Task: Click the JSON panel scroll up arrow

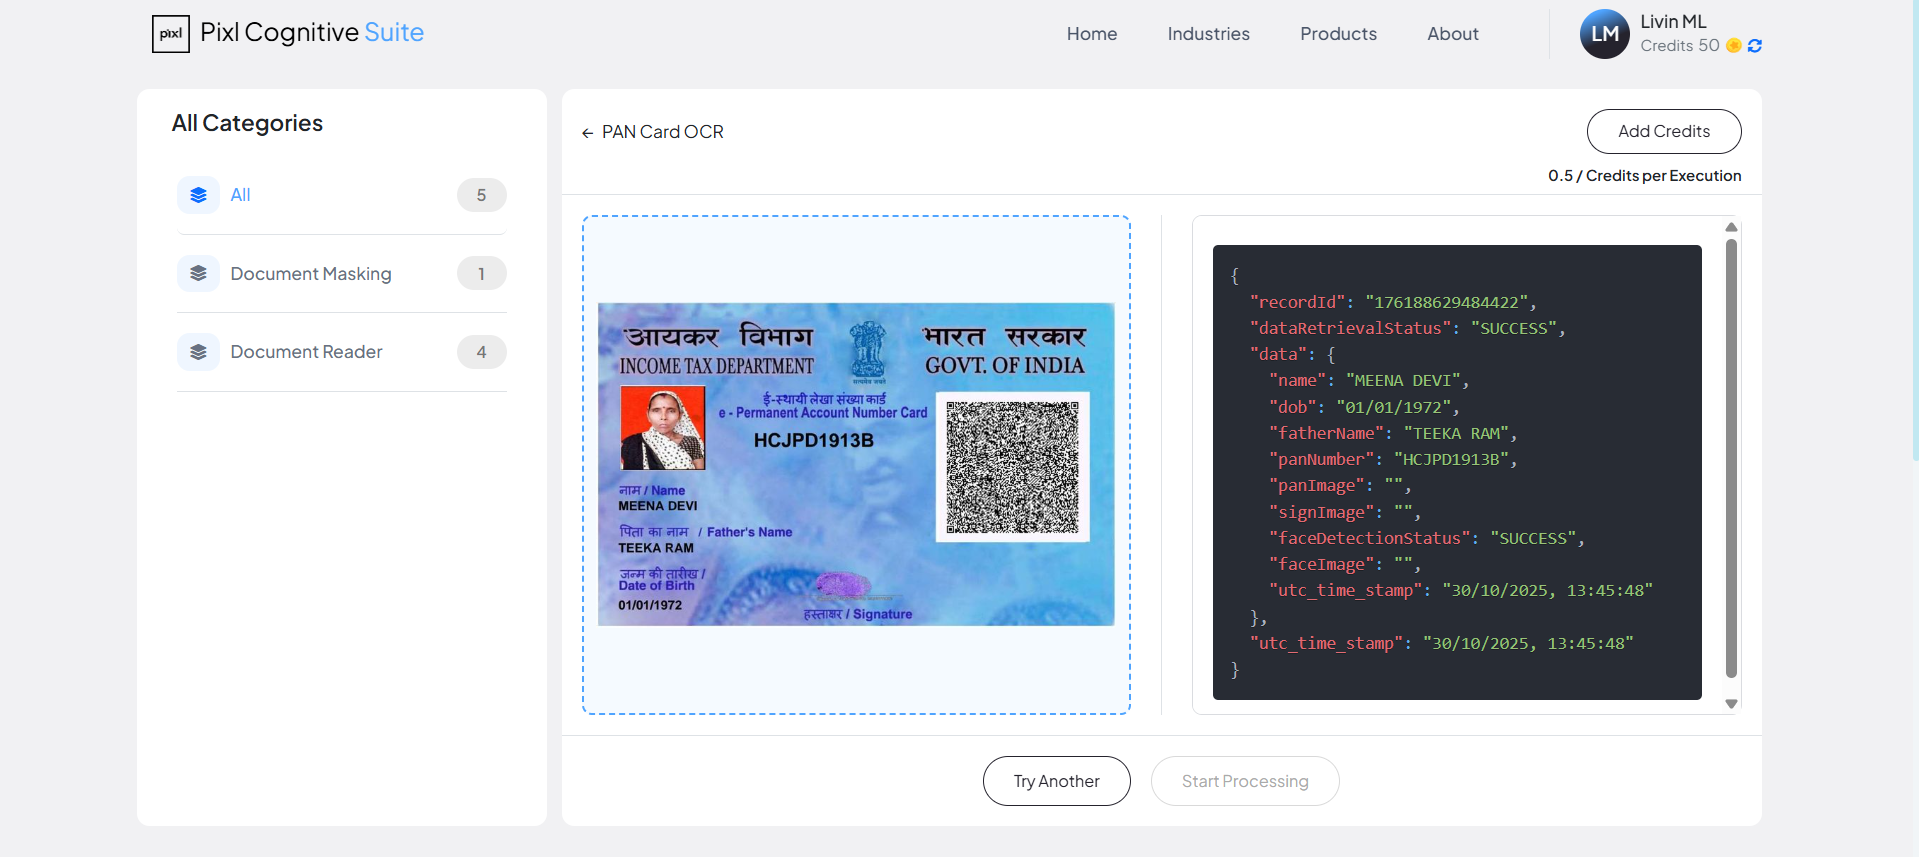Action: [1731, 227]
